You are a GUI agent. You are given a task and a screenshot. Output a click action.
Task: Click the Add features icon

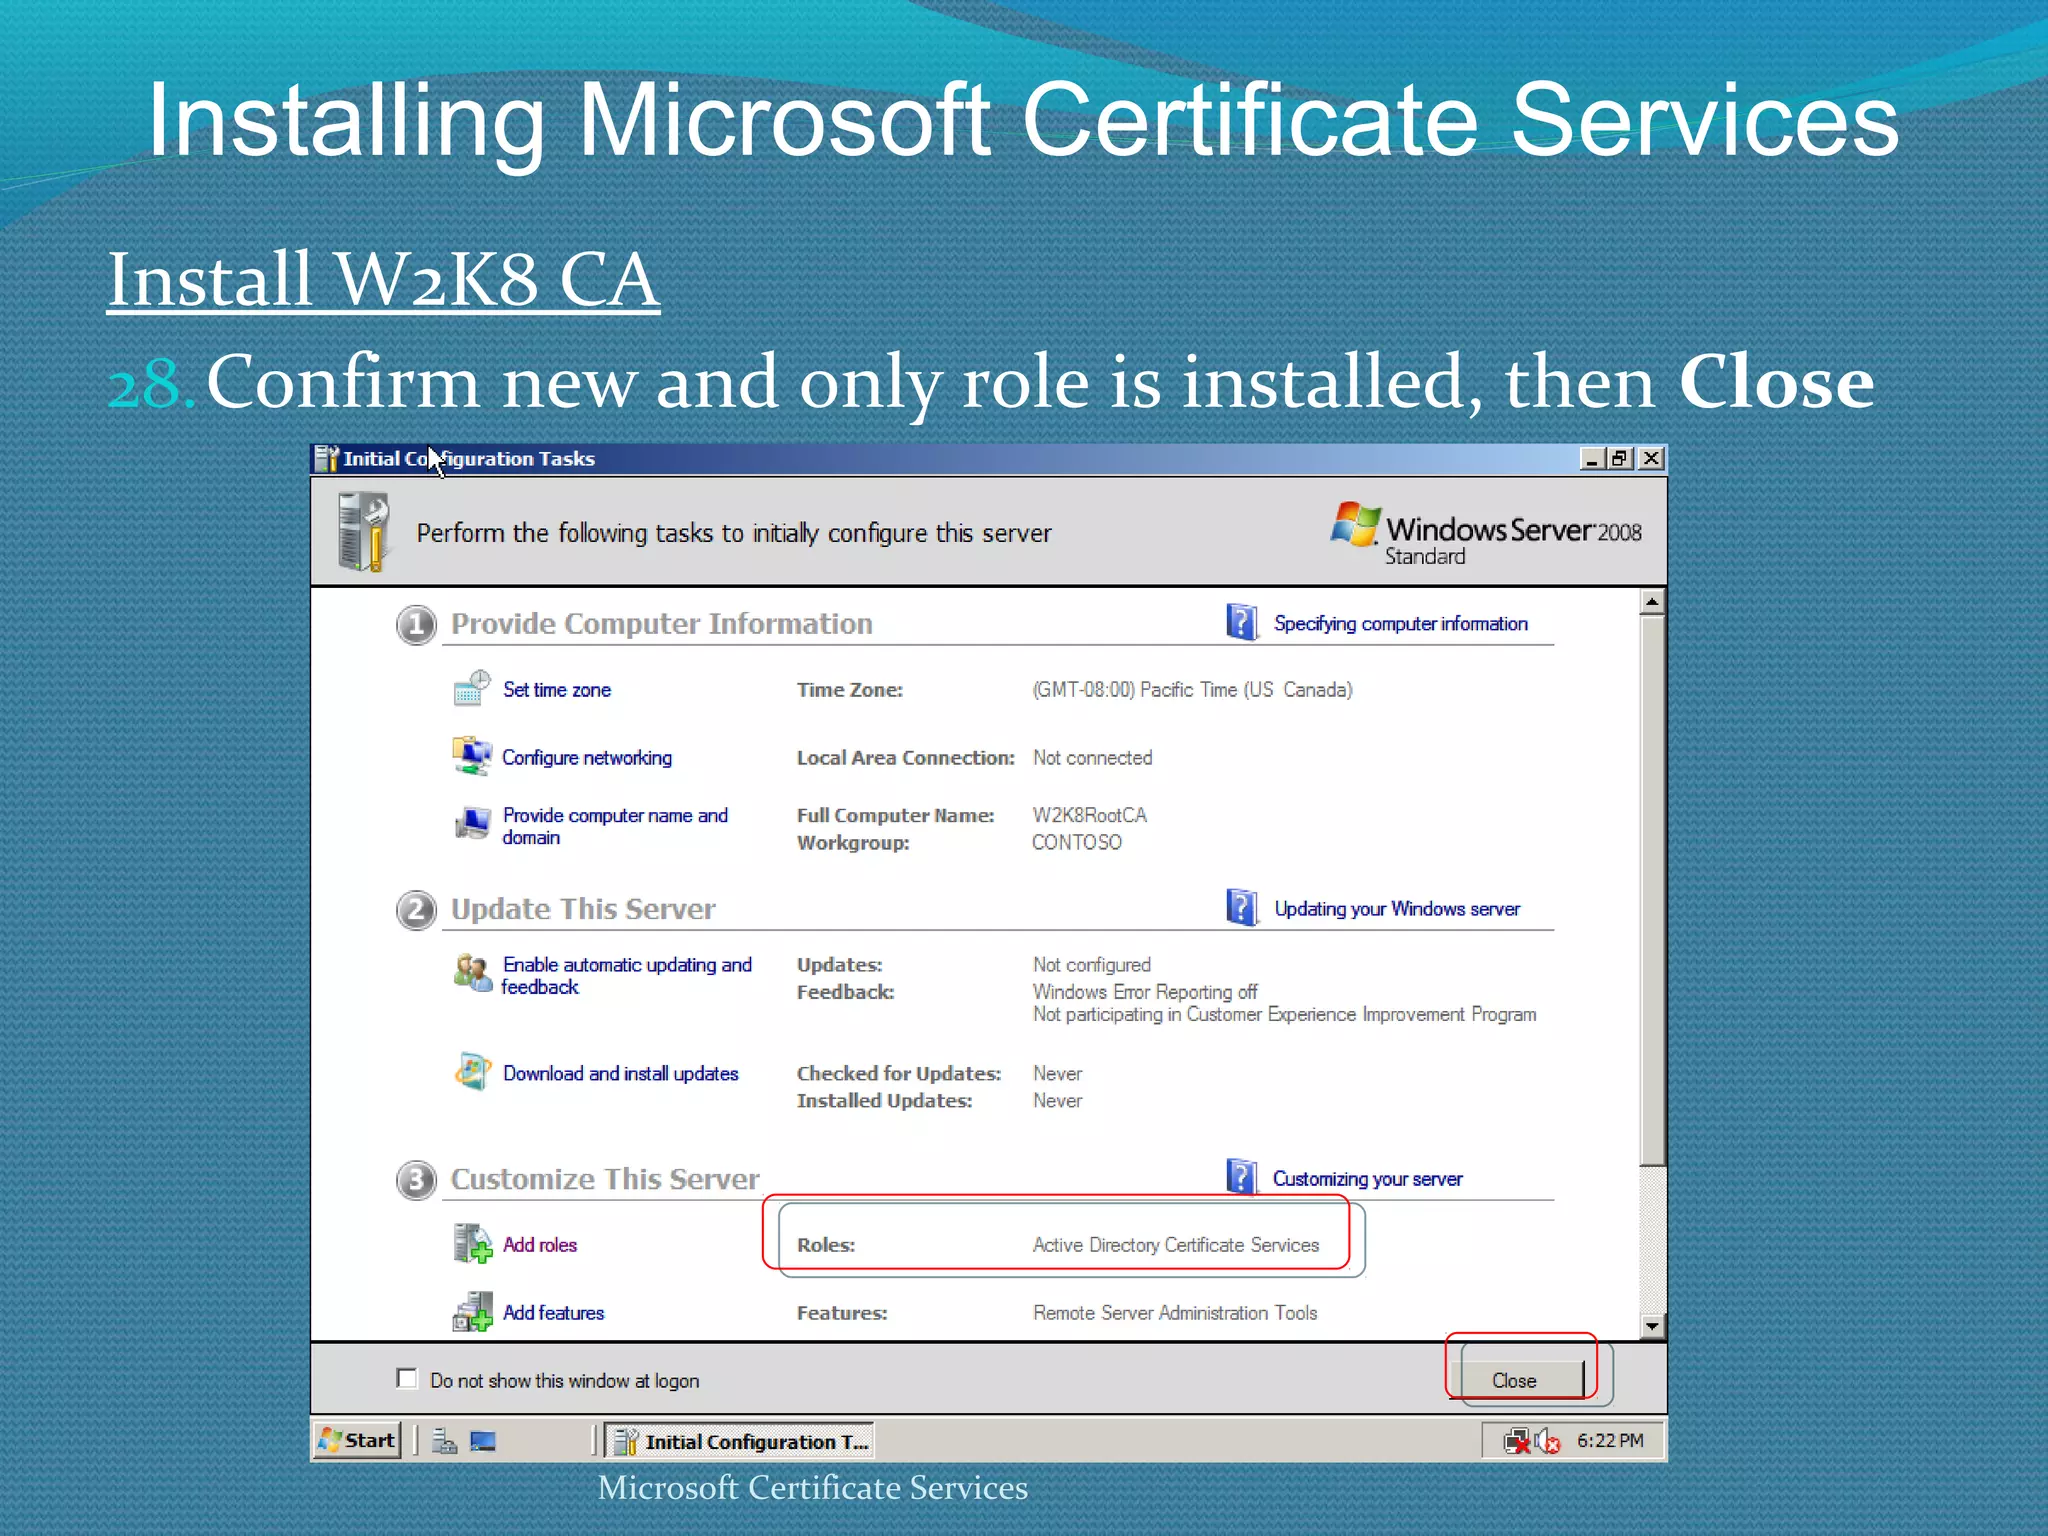click(472, 1311)
